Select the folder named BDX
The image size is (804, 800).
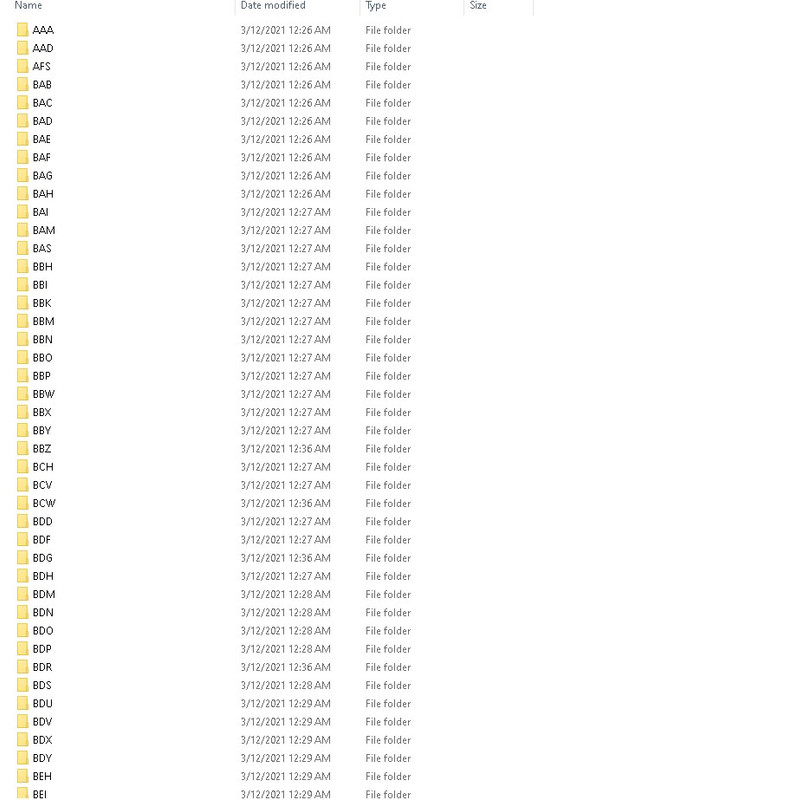(x=43, y=740)
